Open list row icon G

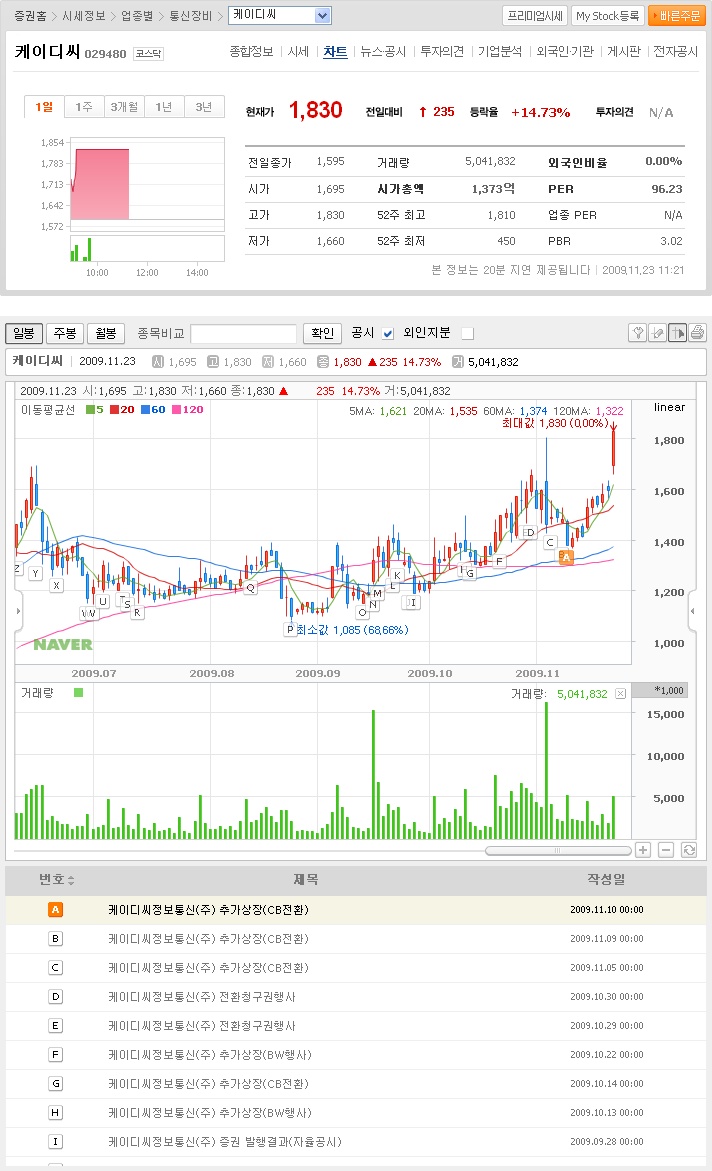[55, 1084]
